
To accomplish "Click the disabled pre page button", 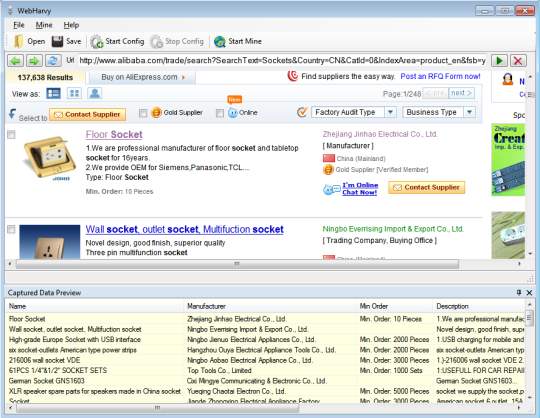I will 436,93.
